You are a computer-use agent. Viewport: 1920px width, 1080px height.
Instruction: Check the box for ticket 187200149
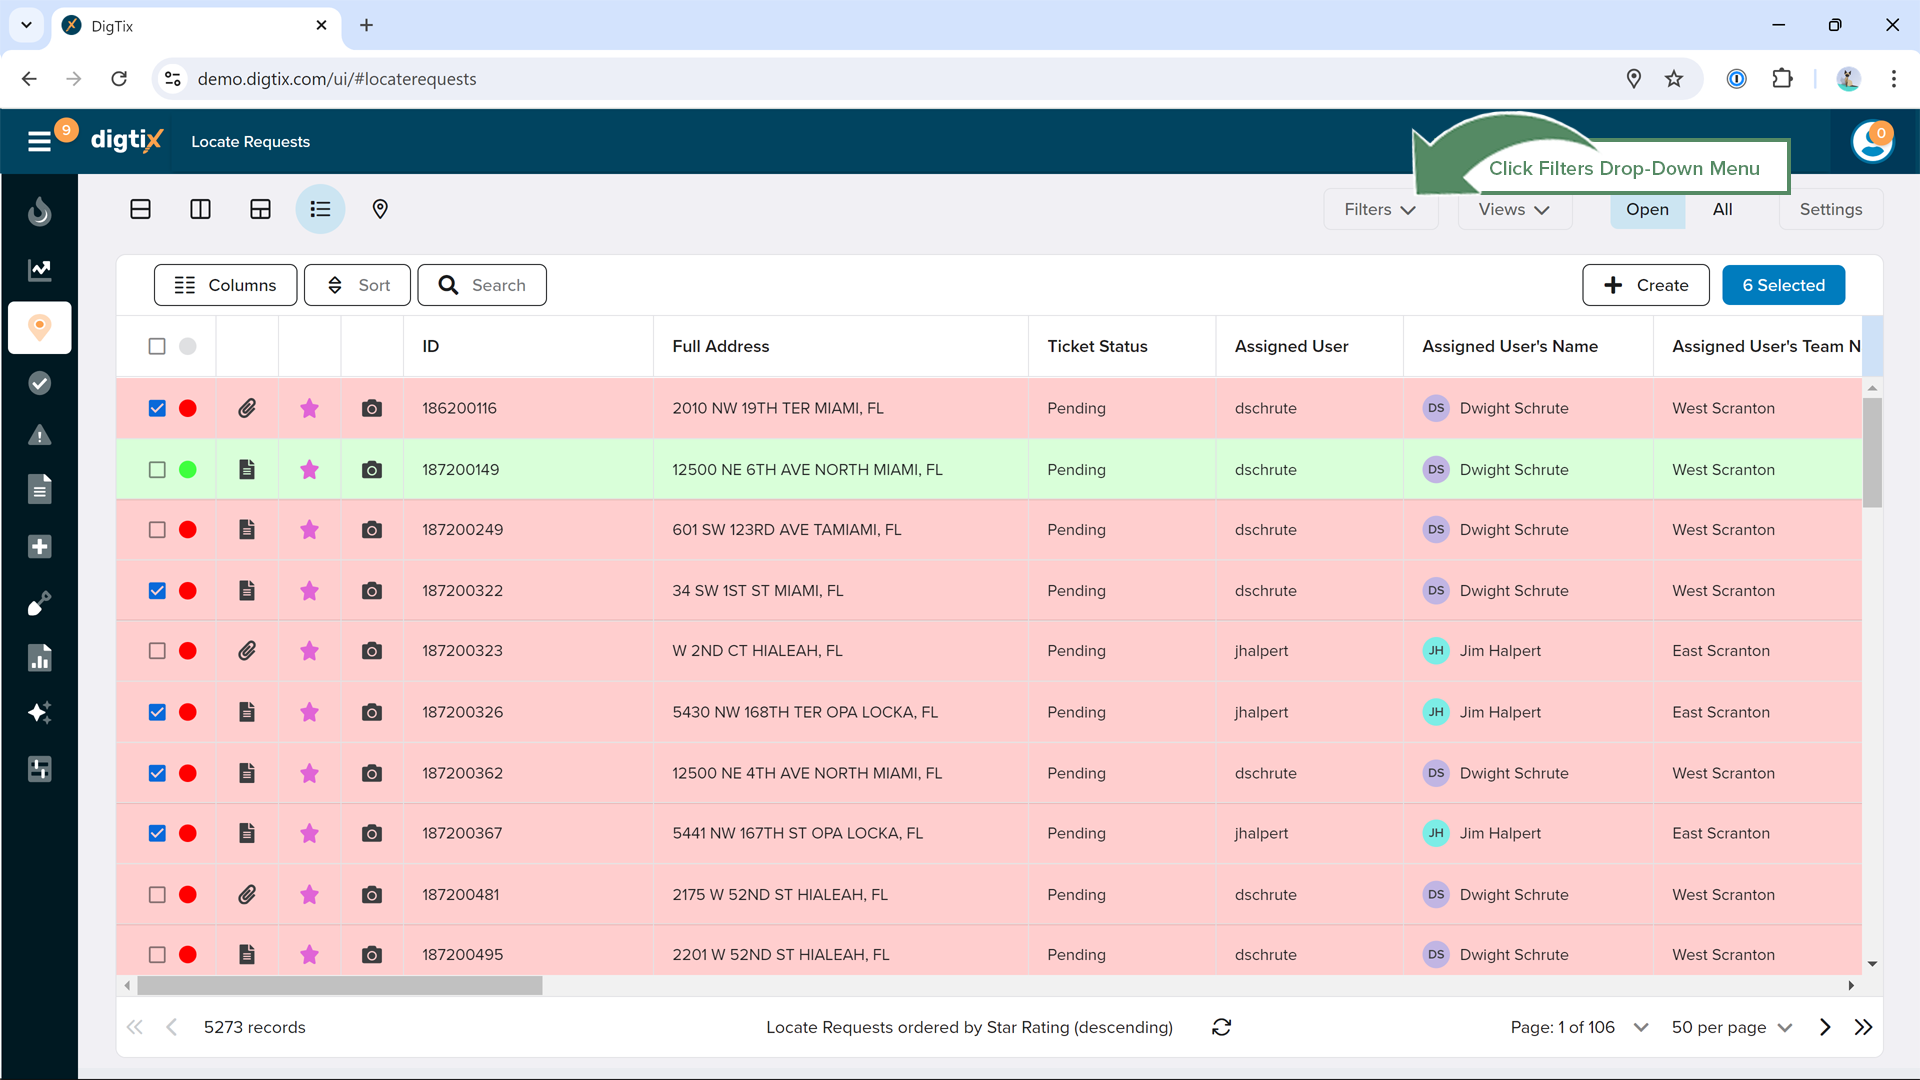157,470
